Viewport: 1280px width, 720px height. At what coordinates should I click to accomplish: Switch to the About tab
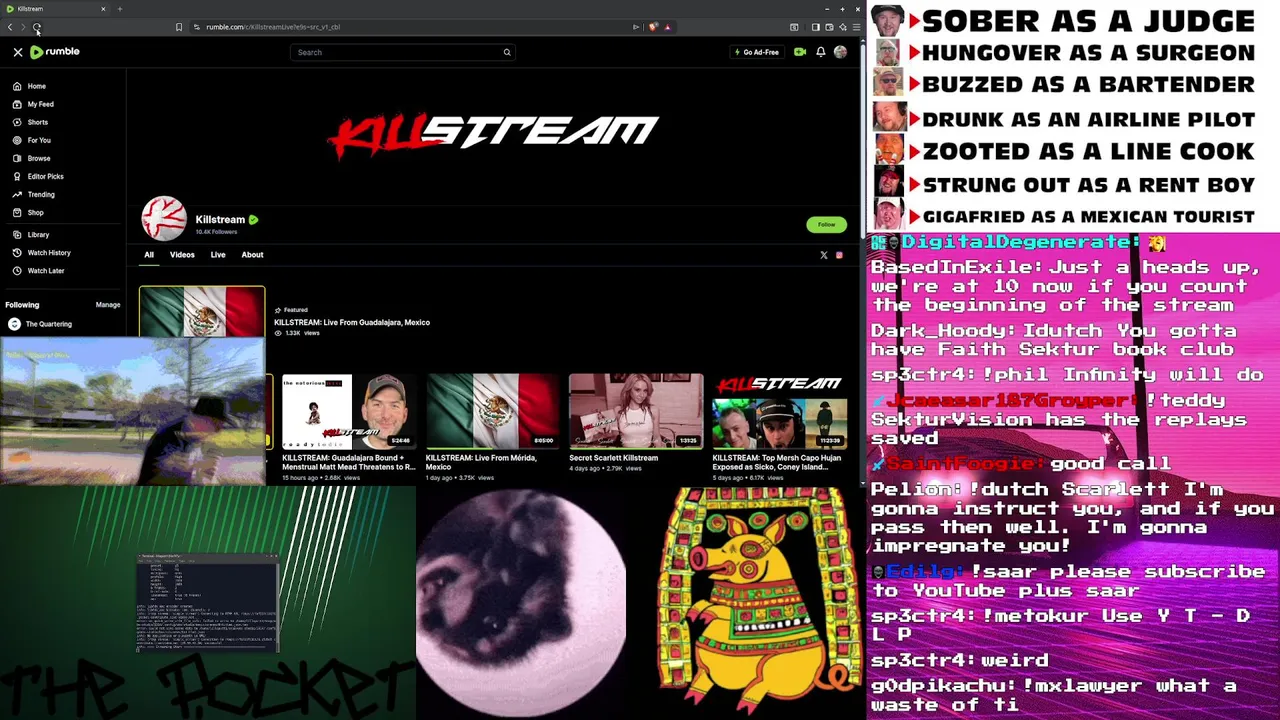pos(252,255)
